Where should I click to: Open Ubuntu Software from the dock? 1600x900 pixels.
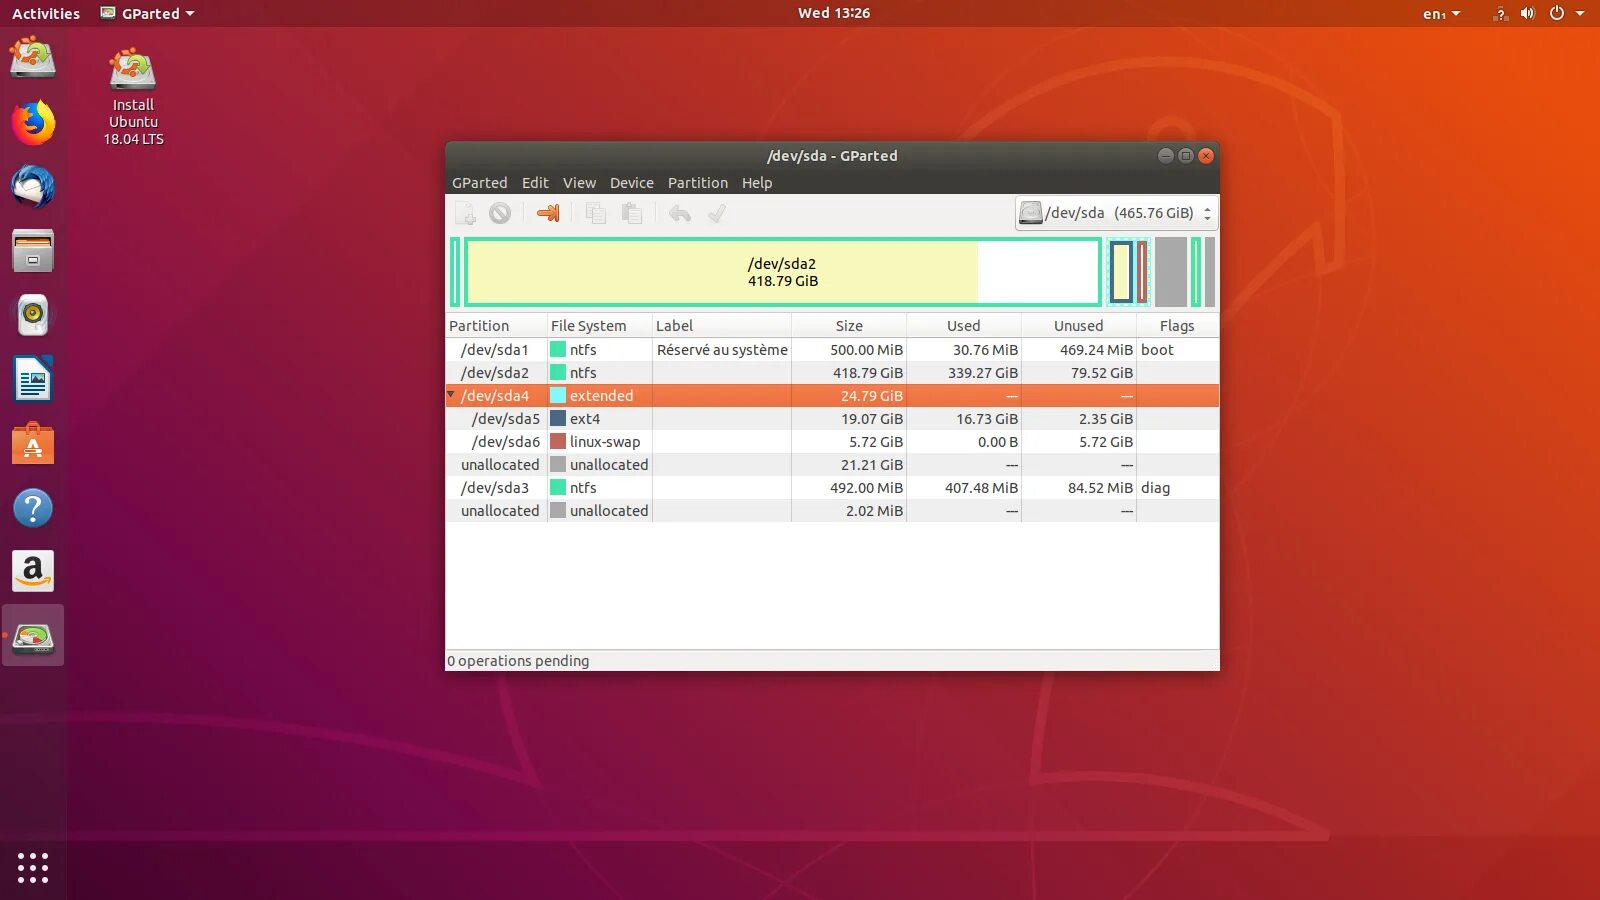(x=33, y=443)
